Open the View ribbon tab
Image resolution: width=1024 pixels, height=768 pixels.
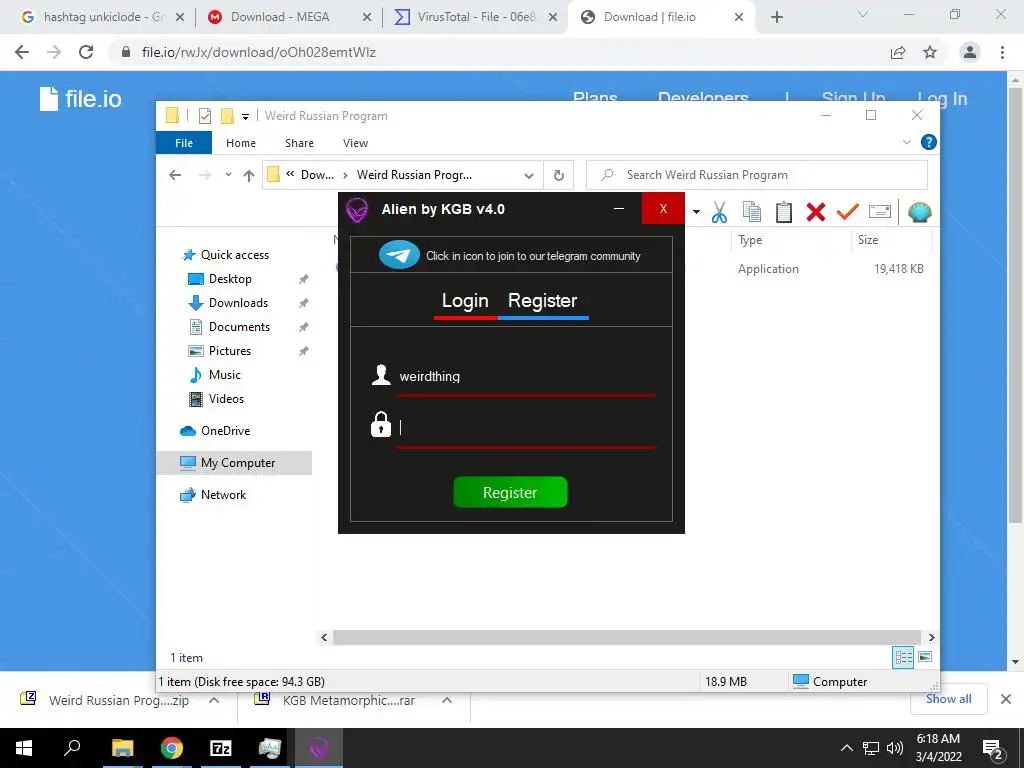(355, 143)
